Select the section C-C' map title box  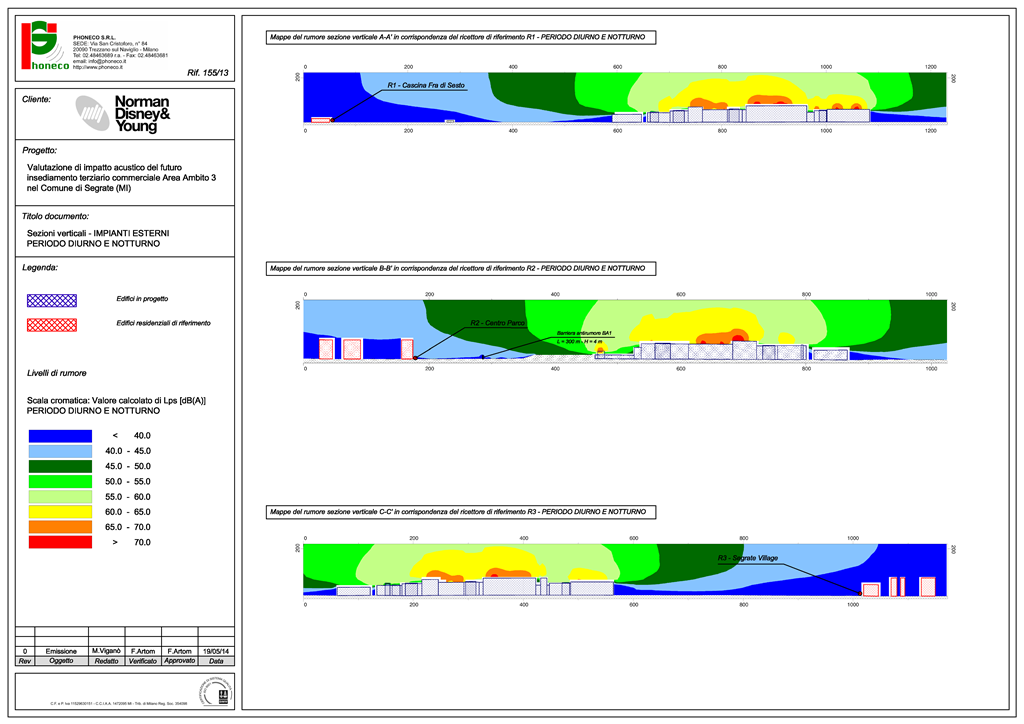click(461, 512)
